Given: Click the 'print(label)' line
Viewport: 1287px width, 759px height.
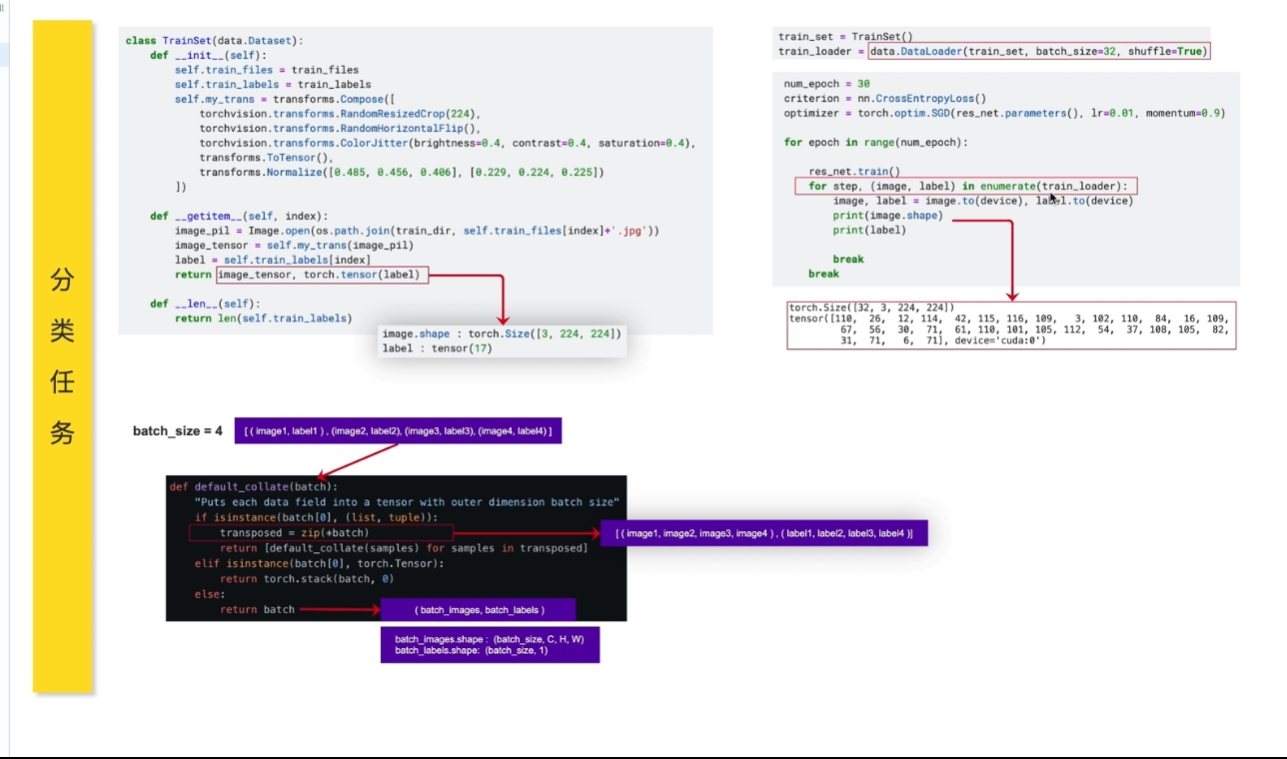Looking at the screenshot, I should [x=870, y=230].
